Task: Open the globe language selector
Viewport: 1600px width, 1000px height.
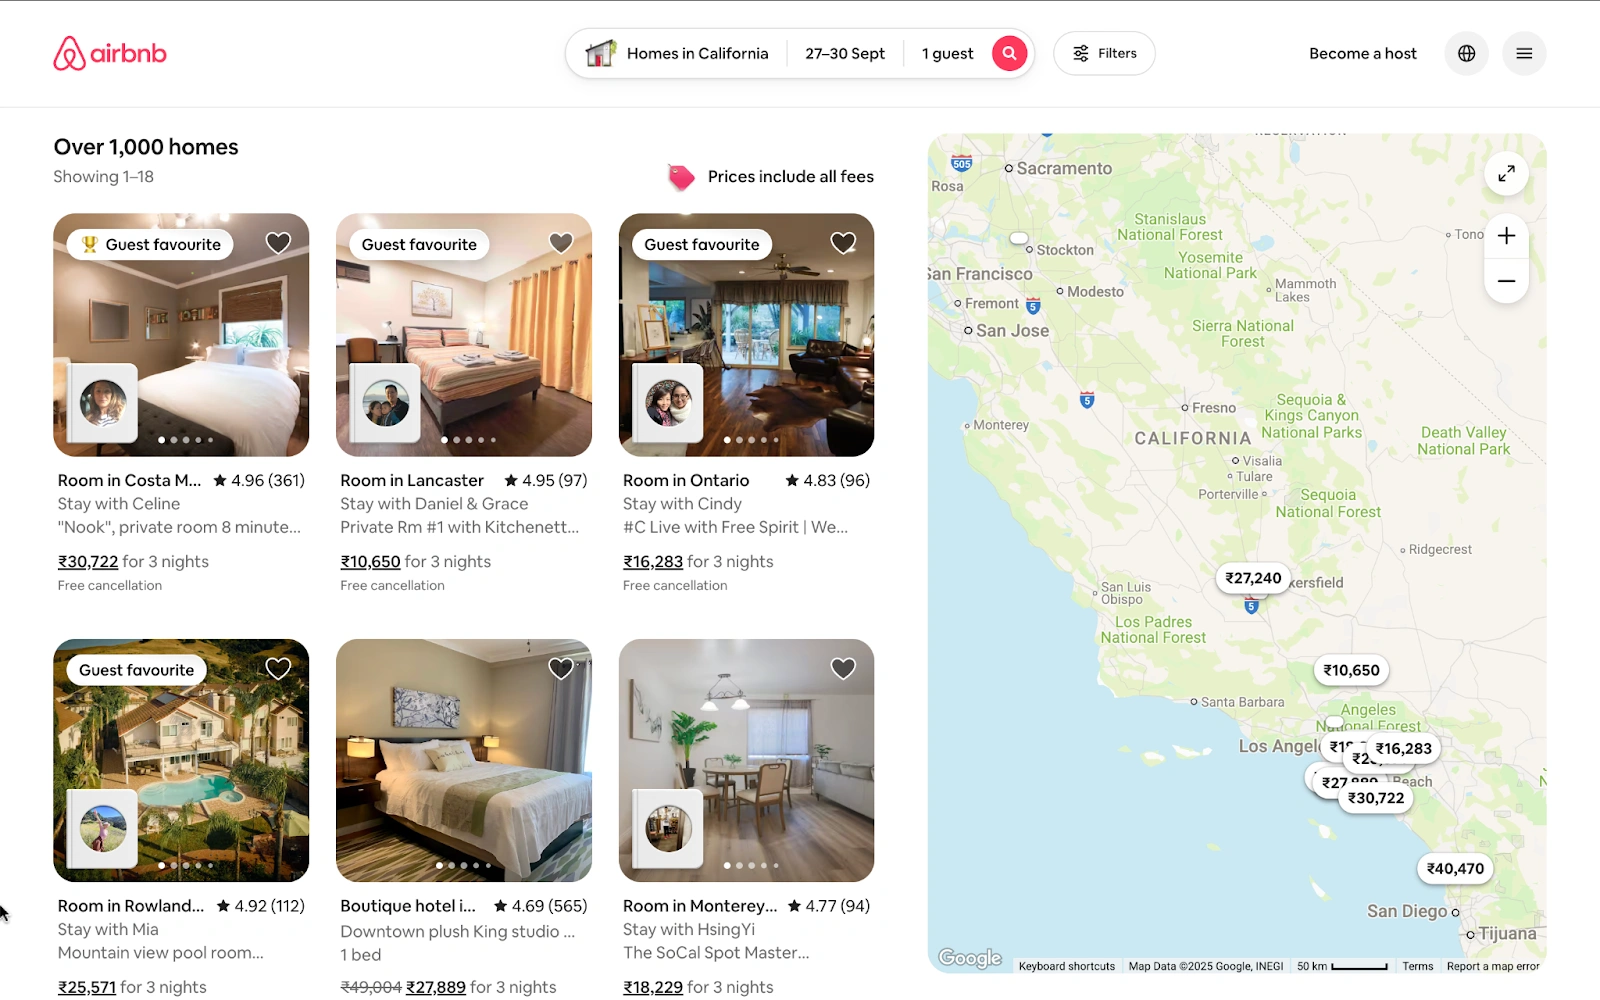Action: point(1466,53)
